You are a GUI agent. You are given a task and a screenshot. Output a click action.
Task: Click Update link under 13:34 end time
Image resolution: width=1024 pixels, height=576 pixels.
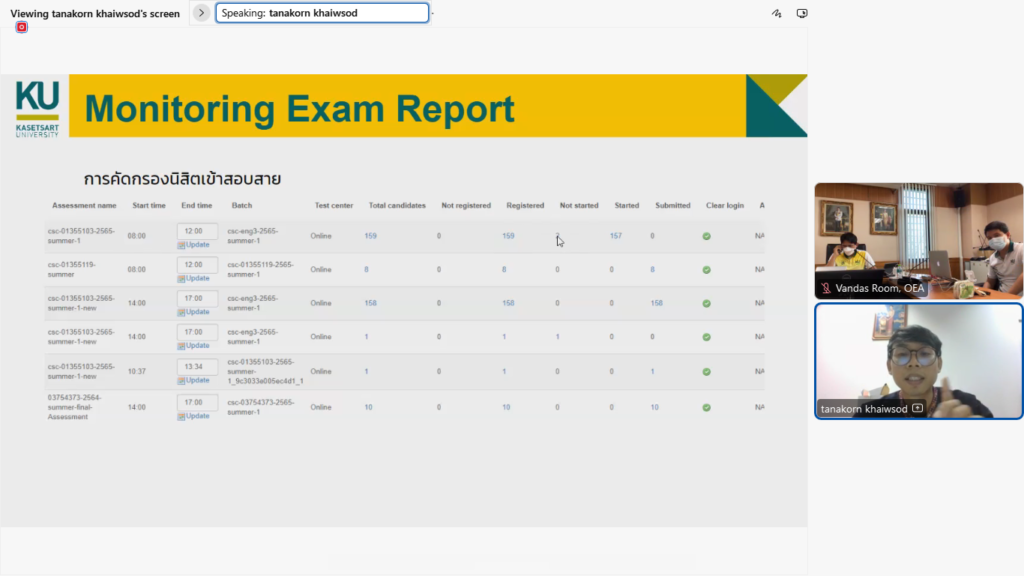[x=194, y=380]
